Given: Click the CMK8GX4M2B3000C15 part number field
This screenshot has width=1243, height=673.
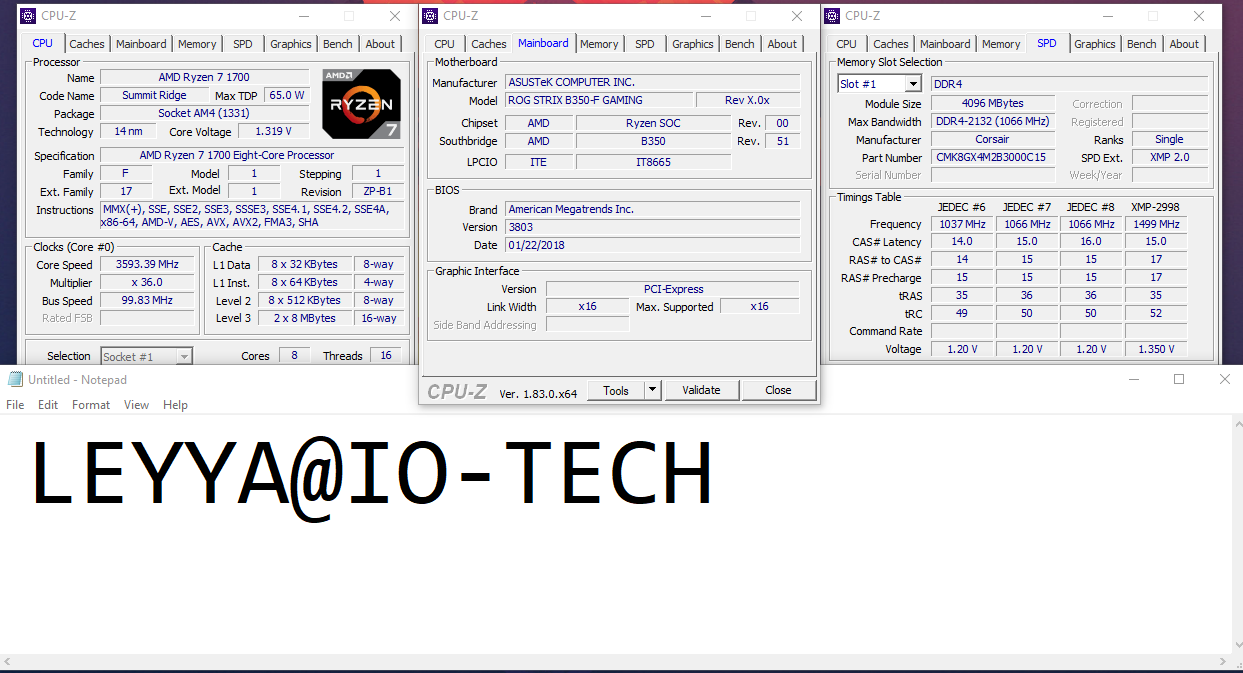Looking at the screenshot, I should pyautogui.click(x=992, y=158).
